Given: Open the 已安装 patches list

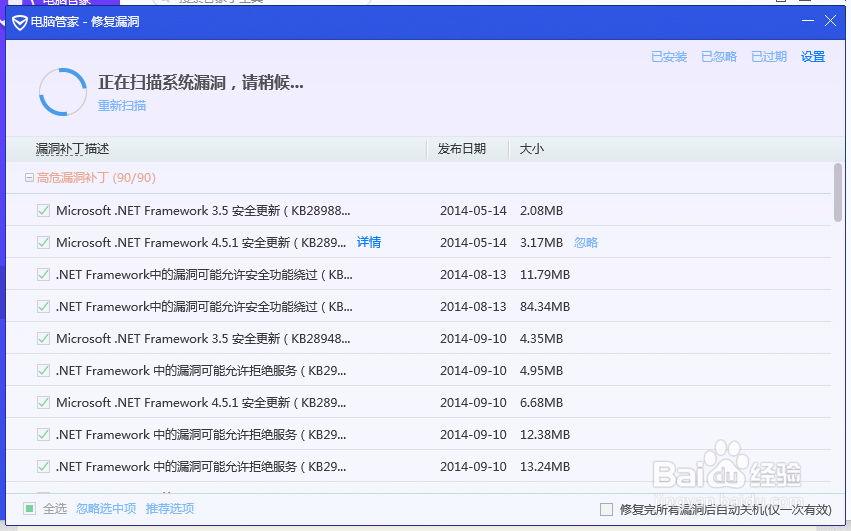Looking at the screenshot, I should 669,56.
